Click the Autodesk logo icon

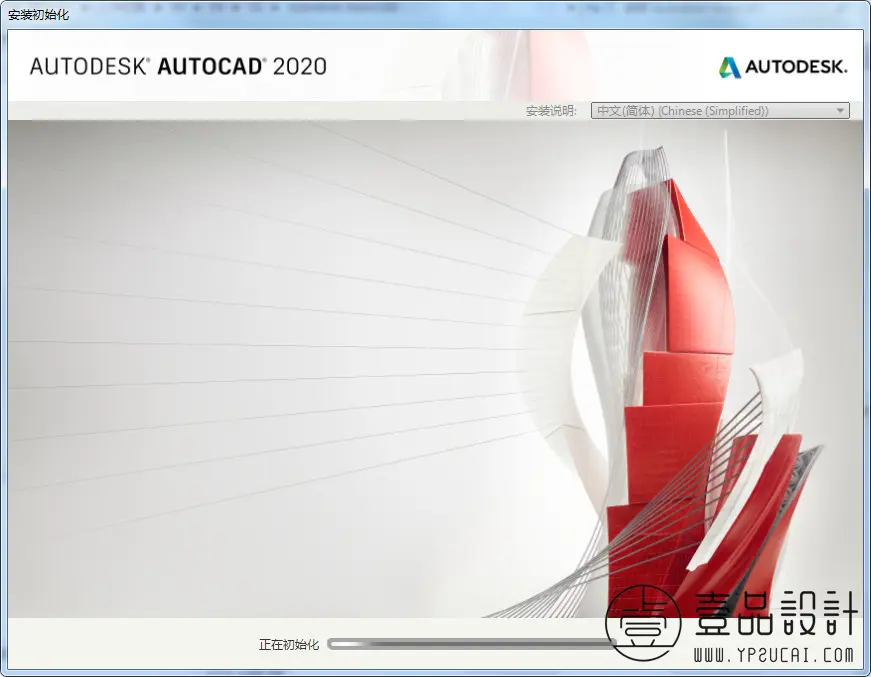(x=729, y=67)
